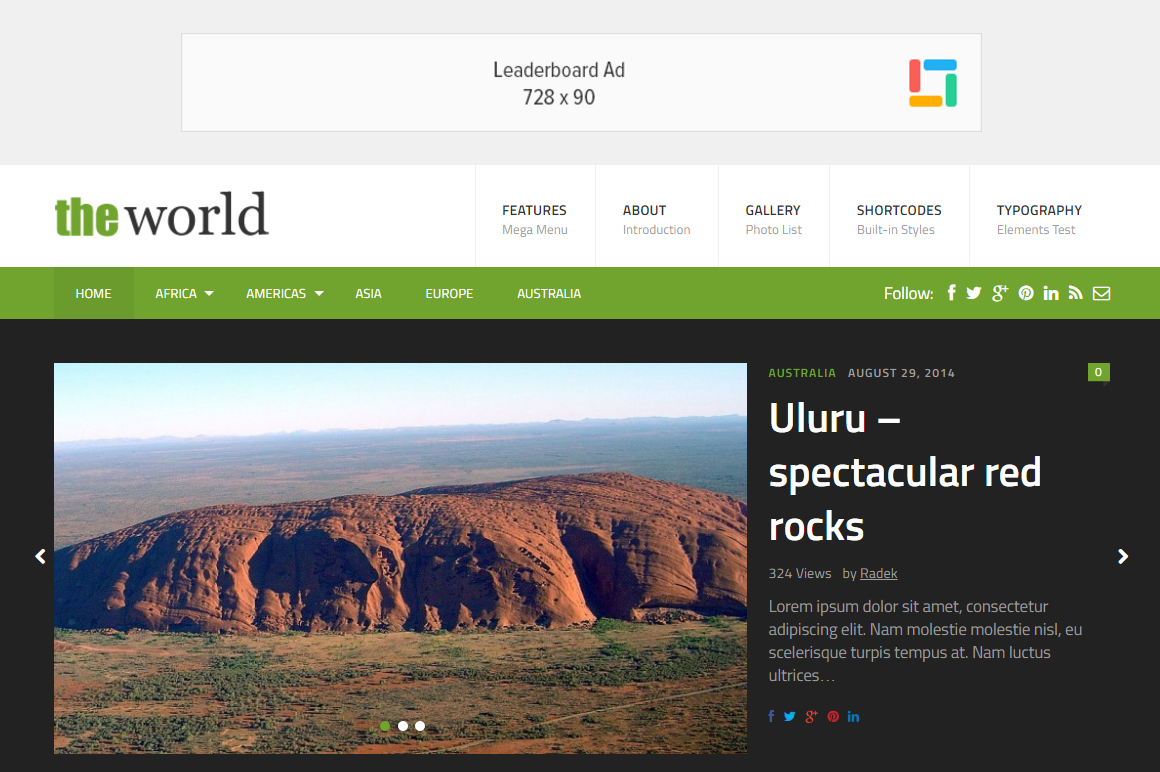Jump to the second slide dot
The width and height of the screenshot is (1160, 772).
[x=403, y=726]
